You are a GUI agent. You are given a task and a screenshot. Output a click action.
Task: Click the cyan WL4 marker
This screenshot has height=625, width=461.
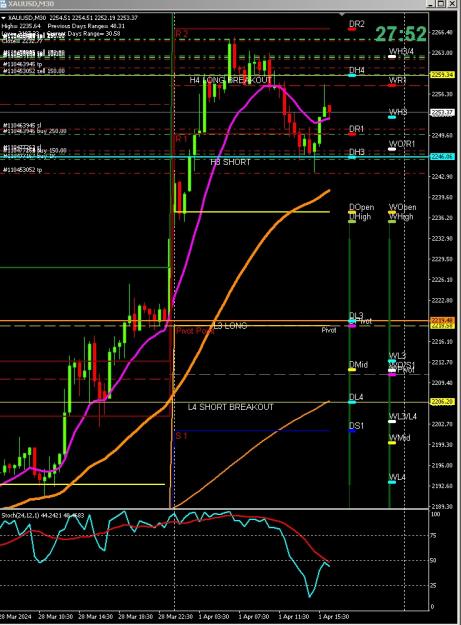tap(392, 482)
